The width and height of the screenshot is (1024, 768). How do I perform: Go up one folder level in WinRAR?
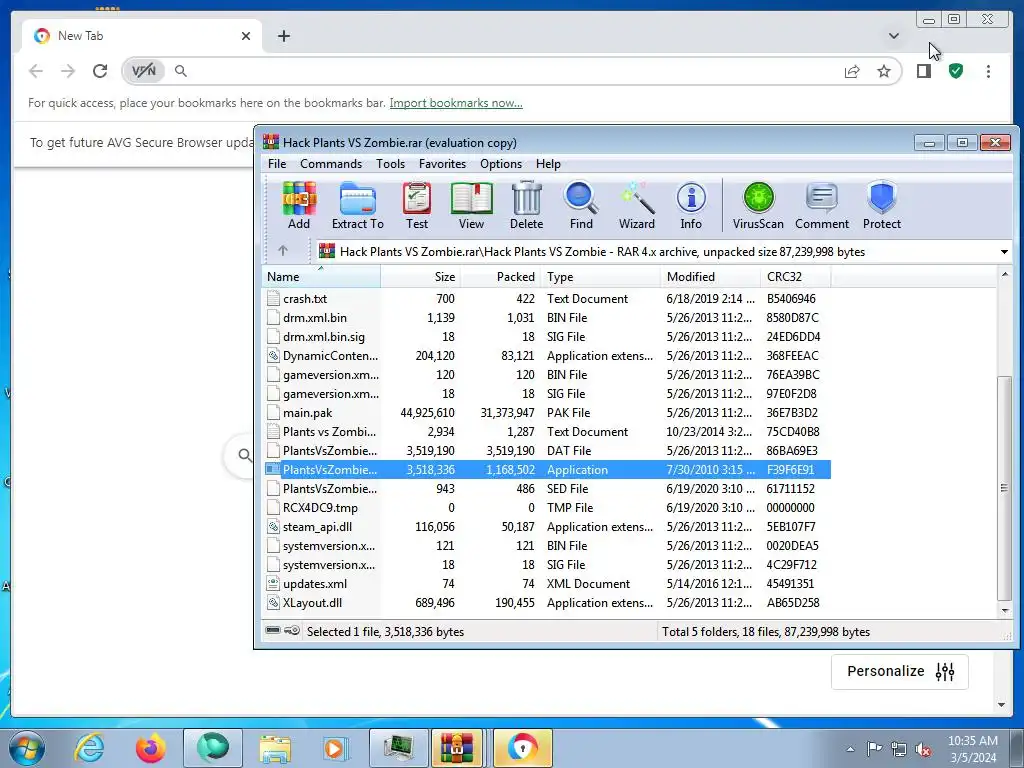[283, 251]
